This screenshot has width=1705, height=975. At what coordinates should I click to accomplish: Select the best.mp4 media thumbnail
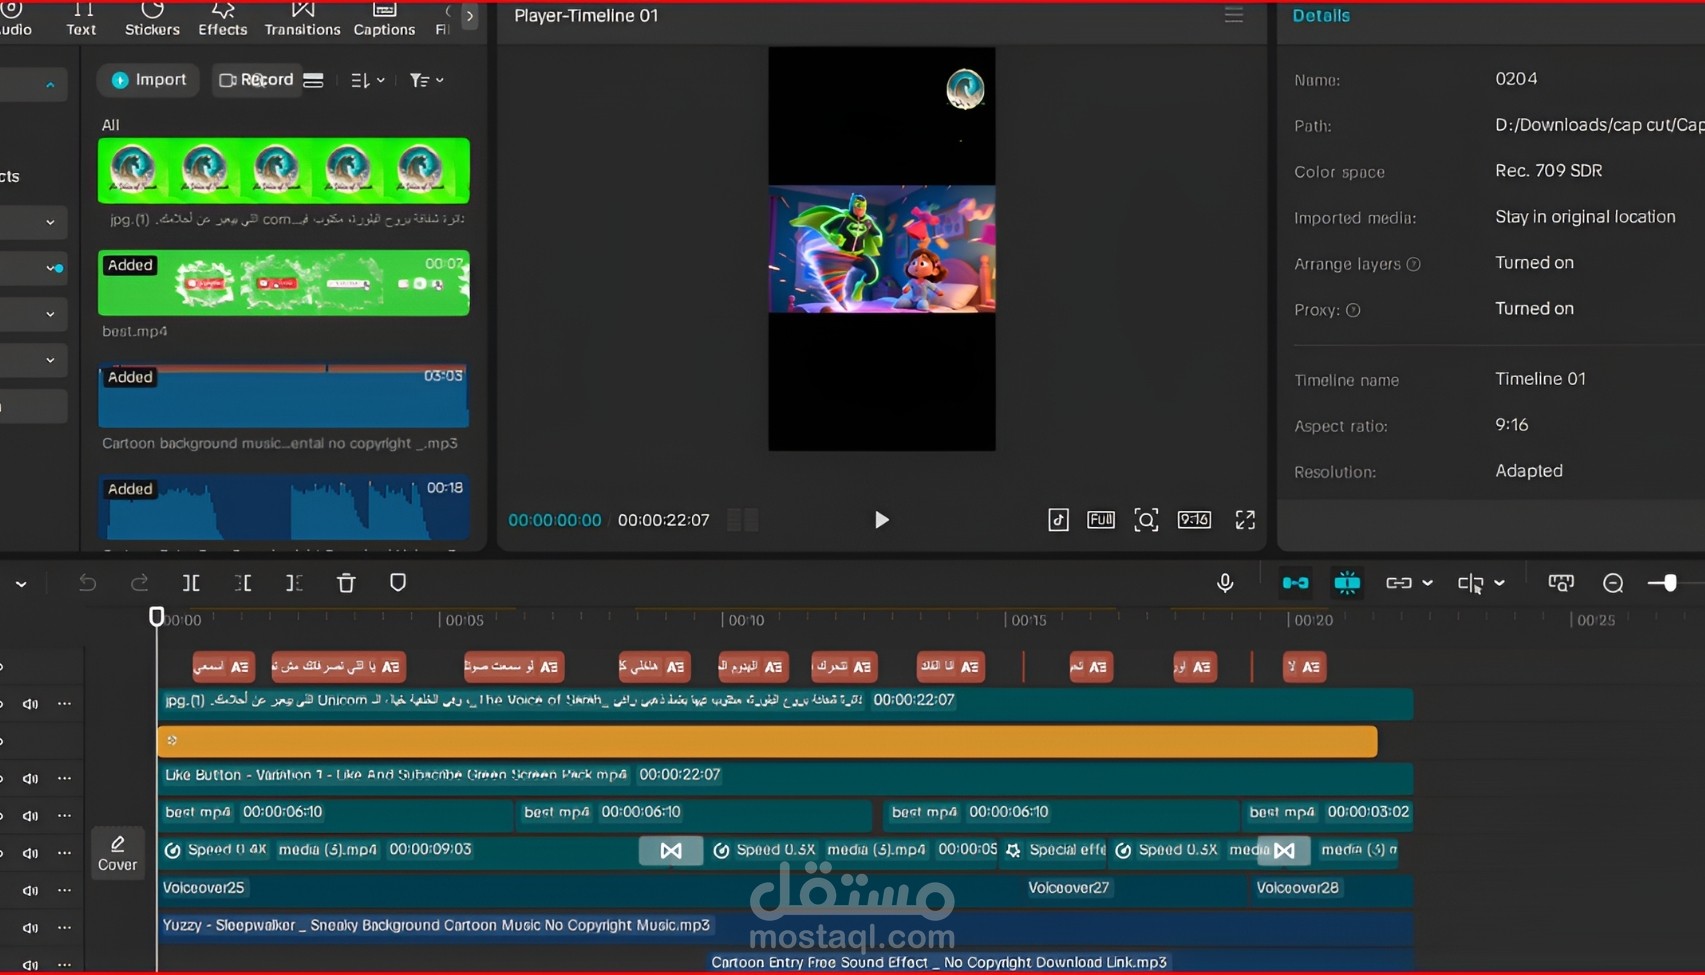pyautogui.click(x=284, y=283)
